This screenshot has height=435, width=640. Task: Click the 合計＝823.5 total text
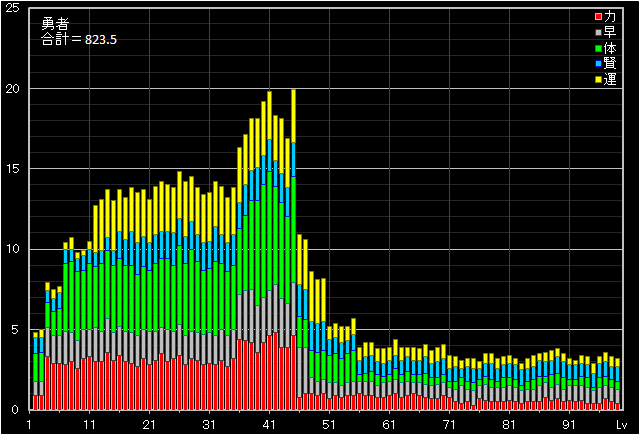click(79, 40)
